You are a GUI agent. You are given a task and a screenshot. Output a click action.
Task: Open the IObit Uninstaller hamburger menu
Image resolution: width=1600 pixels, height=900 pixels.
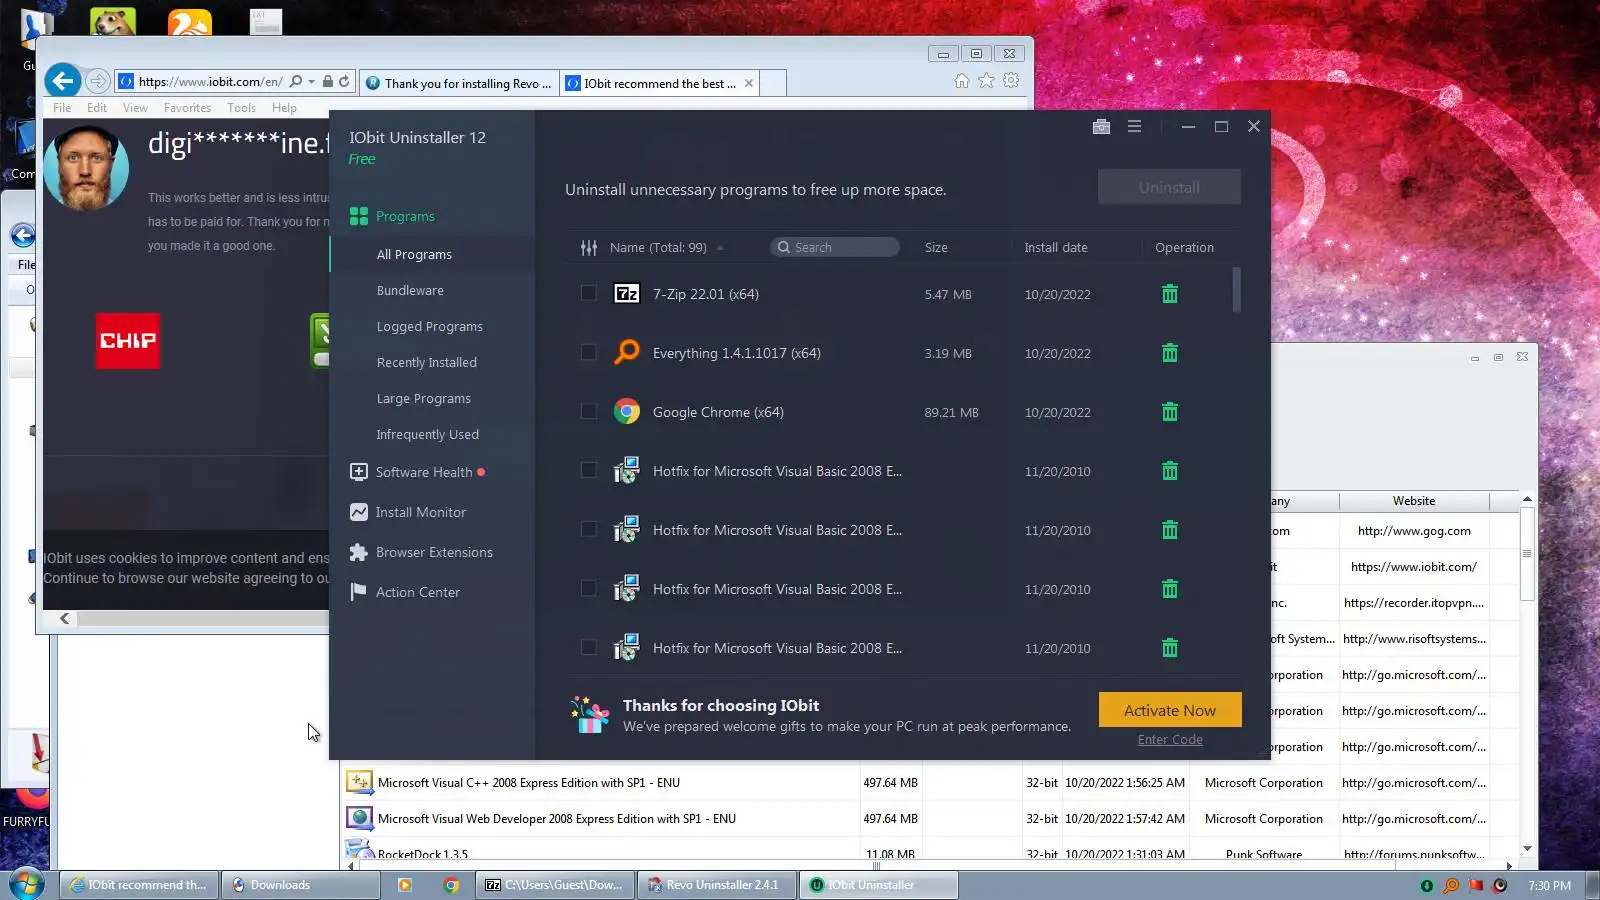pyautogui.click(x=1134, y=126)
